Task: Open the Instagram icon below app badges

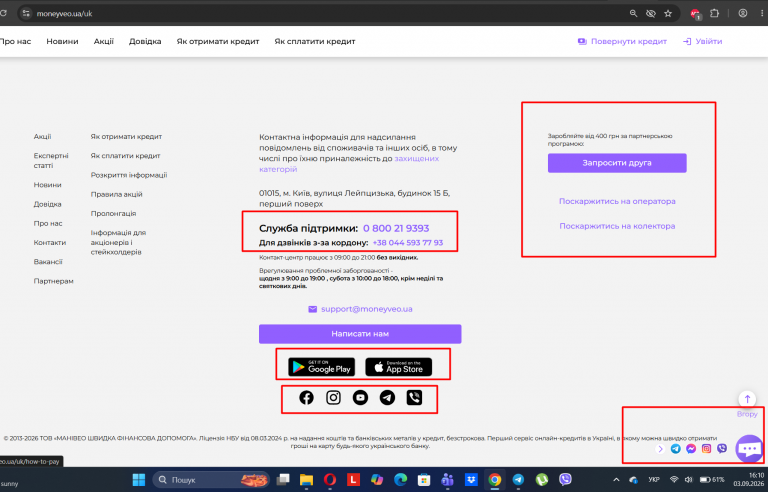Action: tap(334, 397)
